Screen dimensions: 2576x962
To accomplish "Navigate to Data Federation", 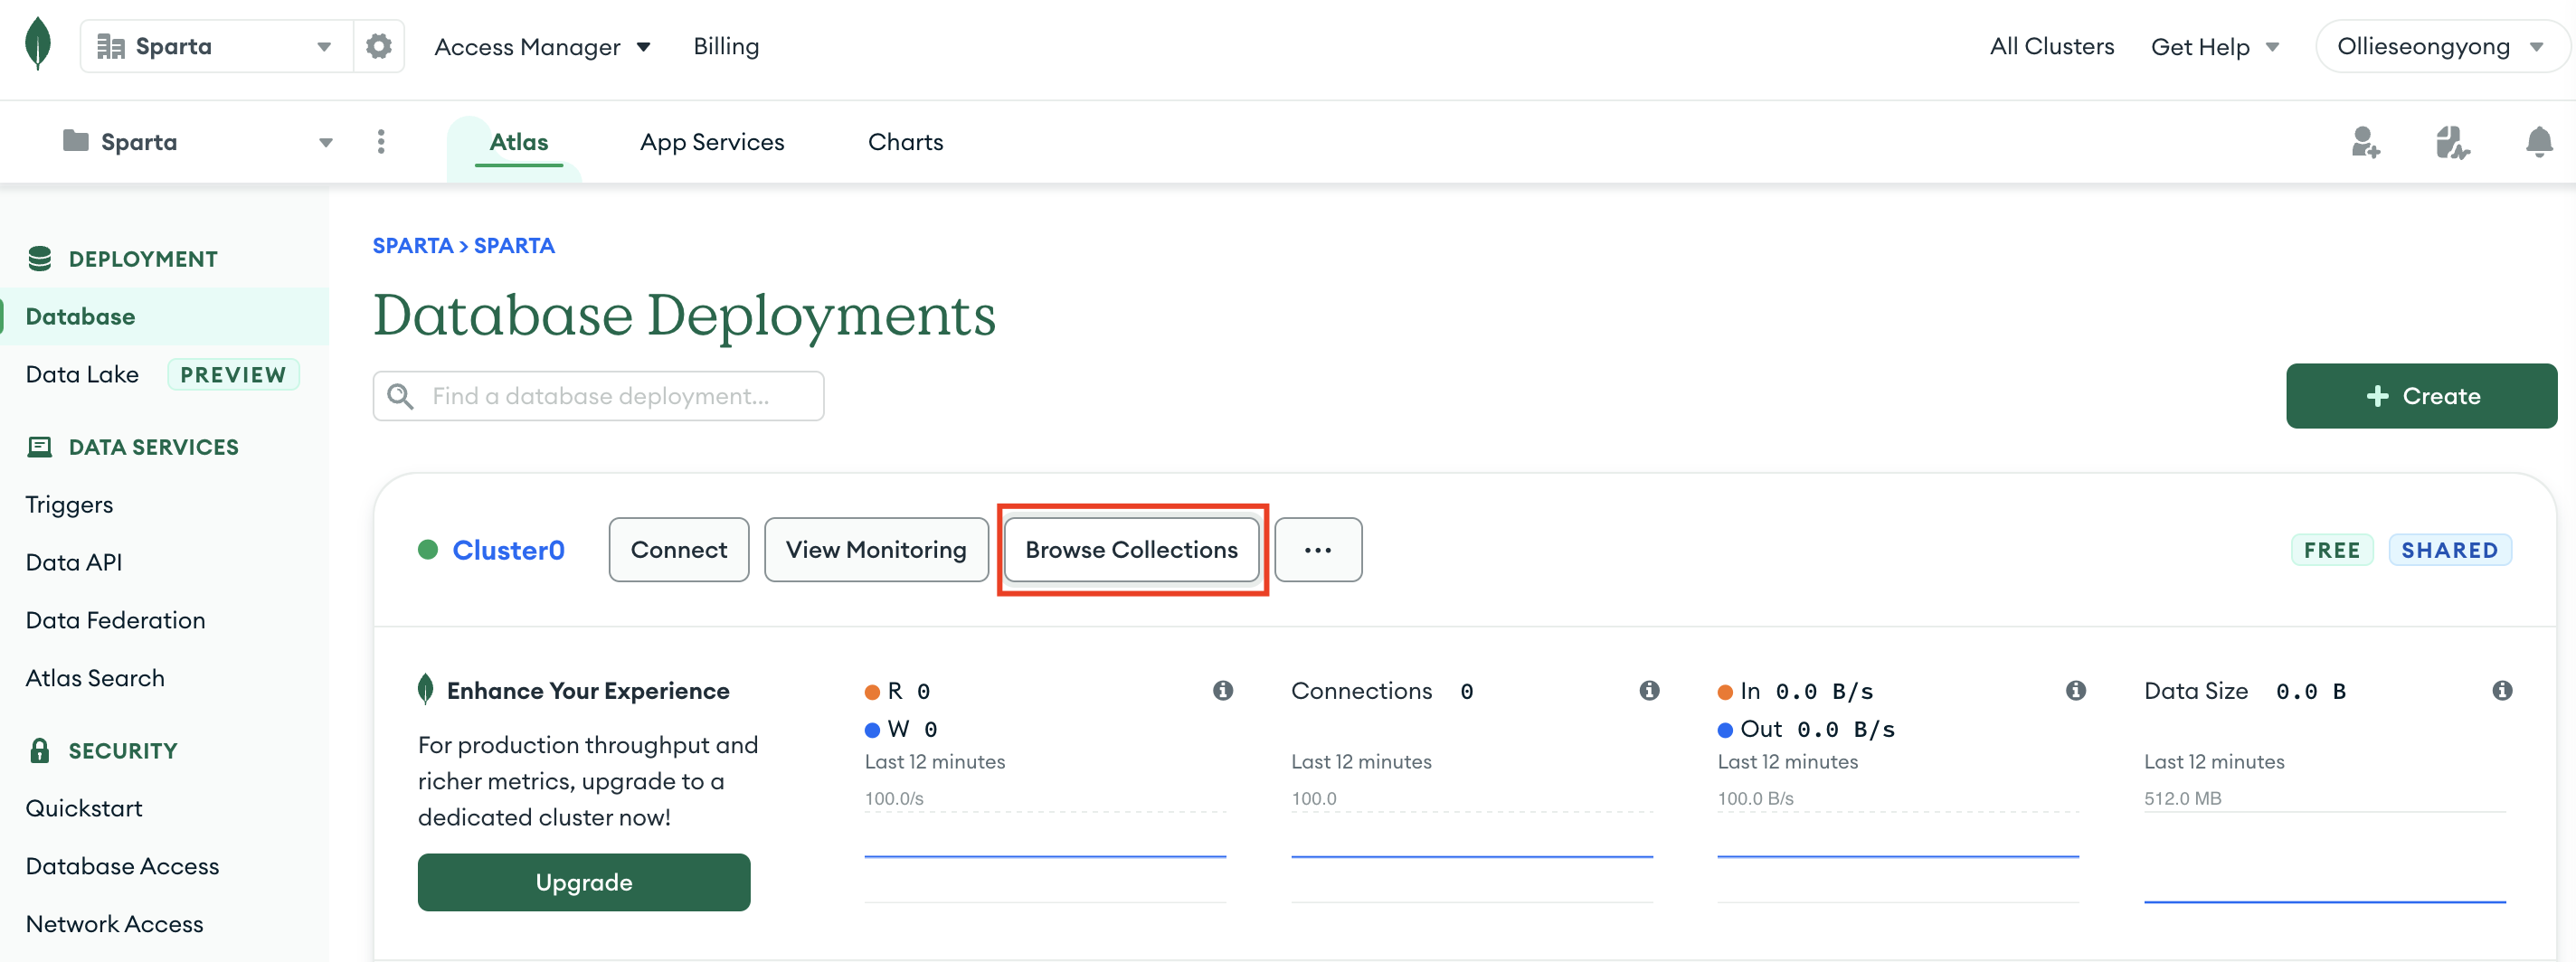I will [115, 620].
